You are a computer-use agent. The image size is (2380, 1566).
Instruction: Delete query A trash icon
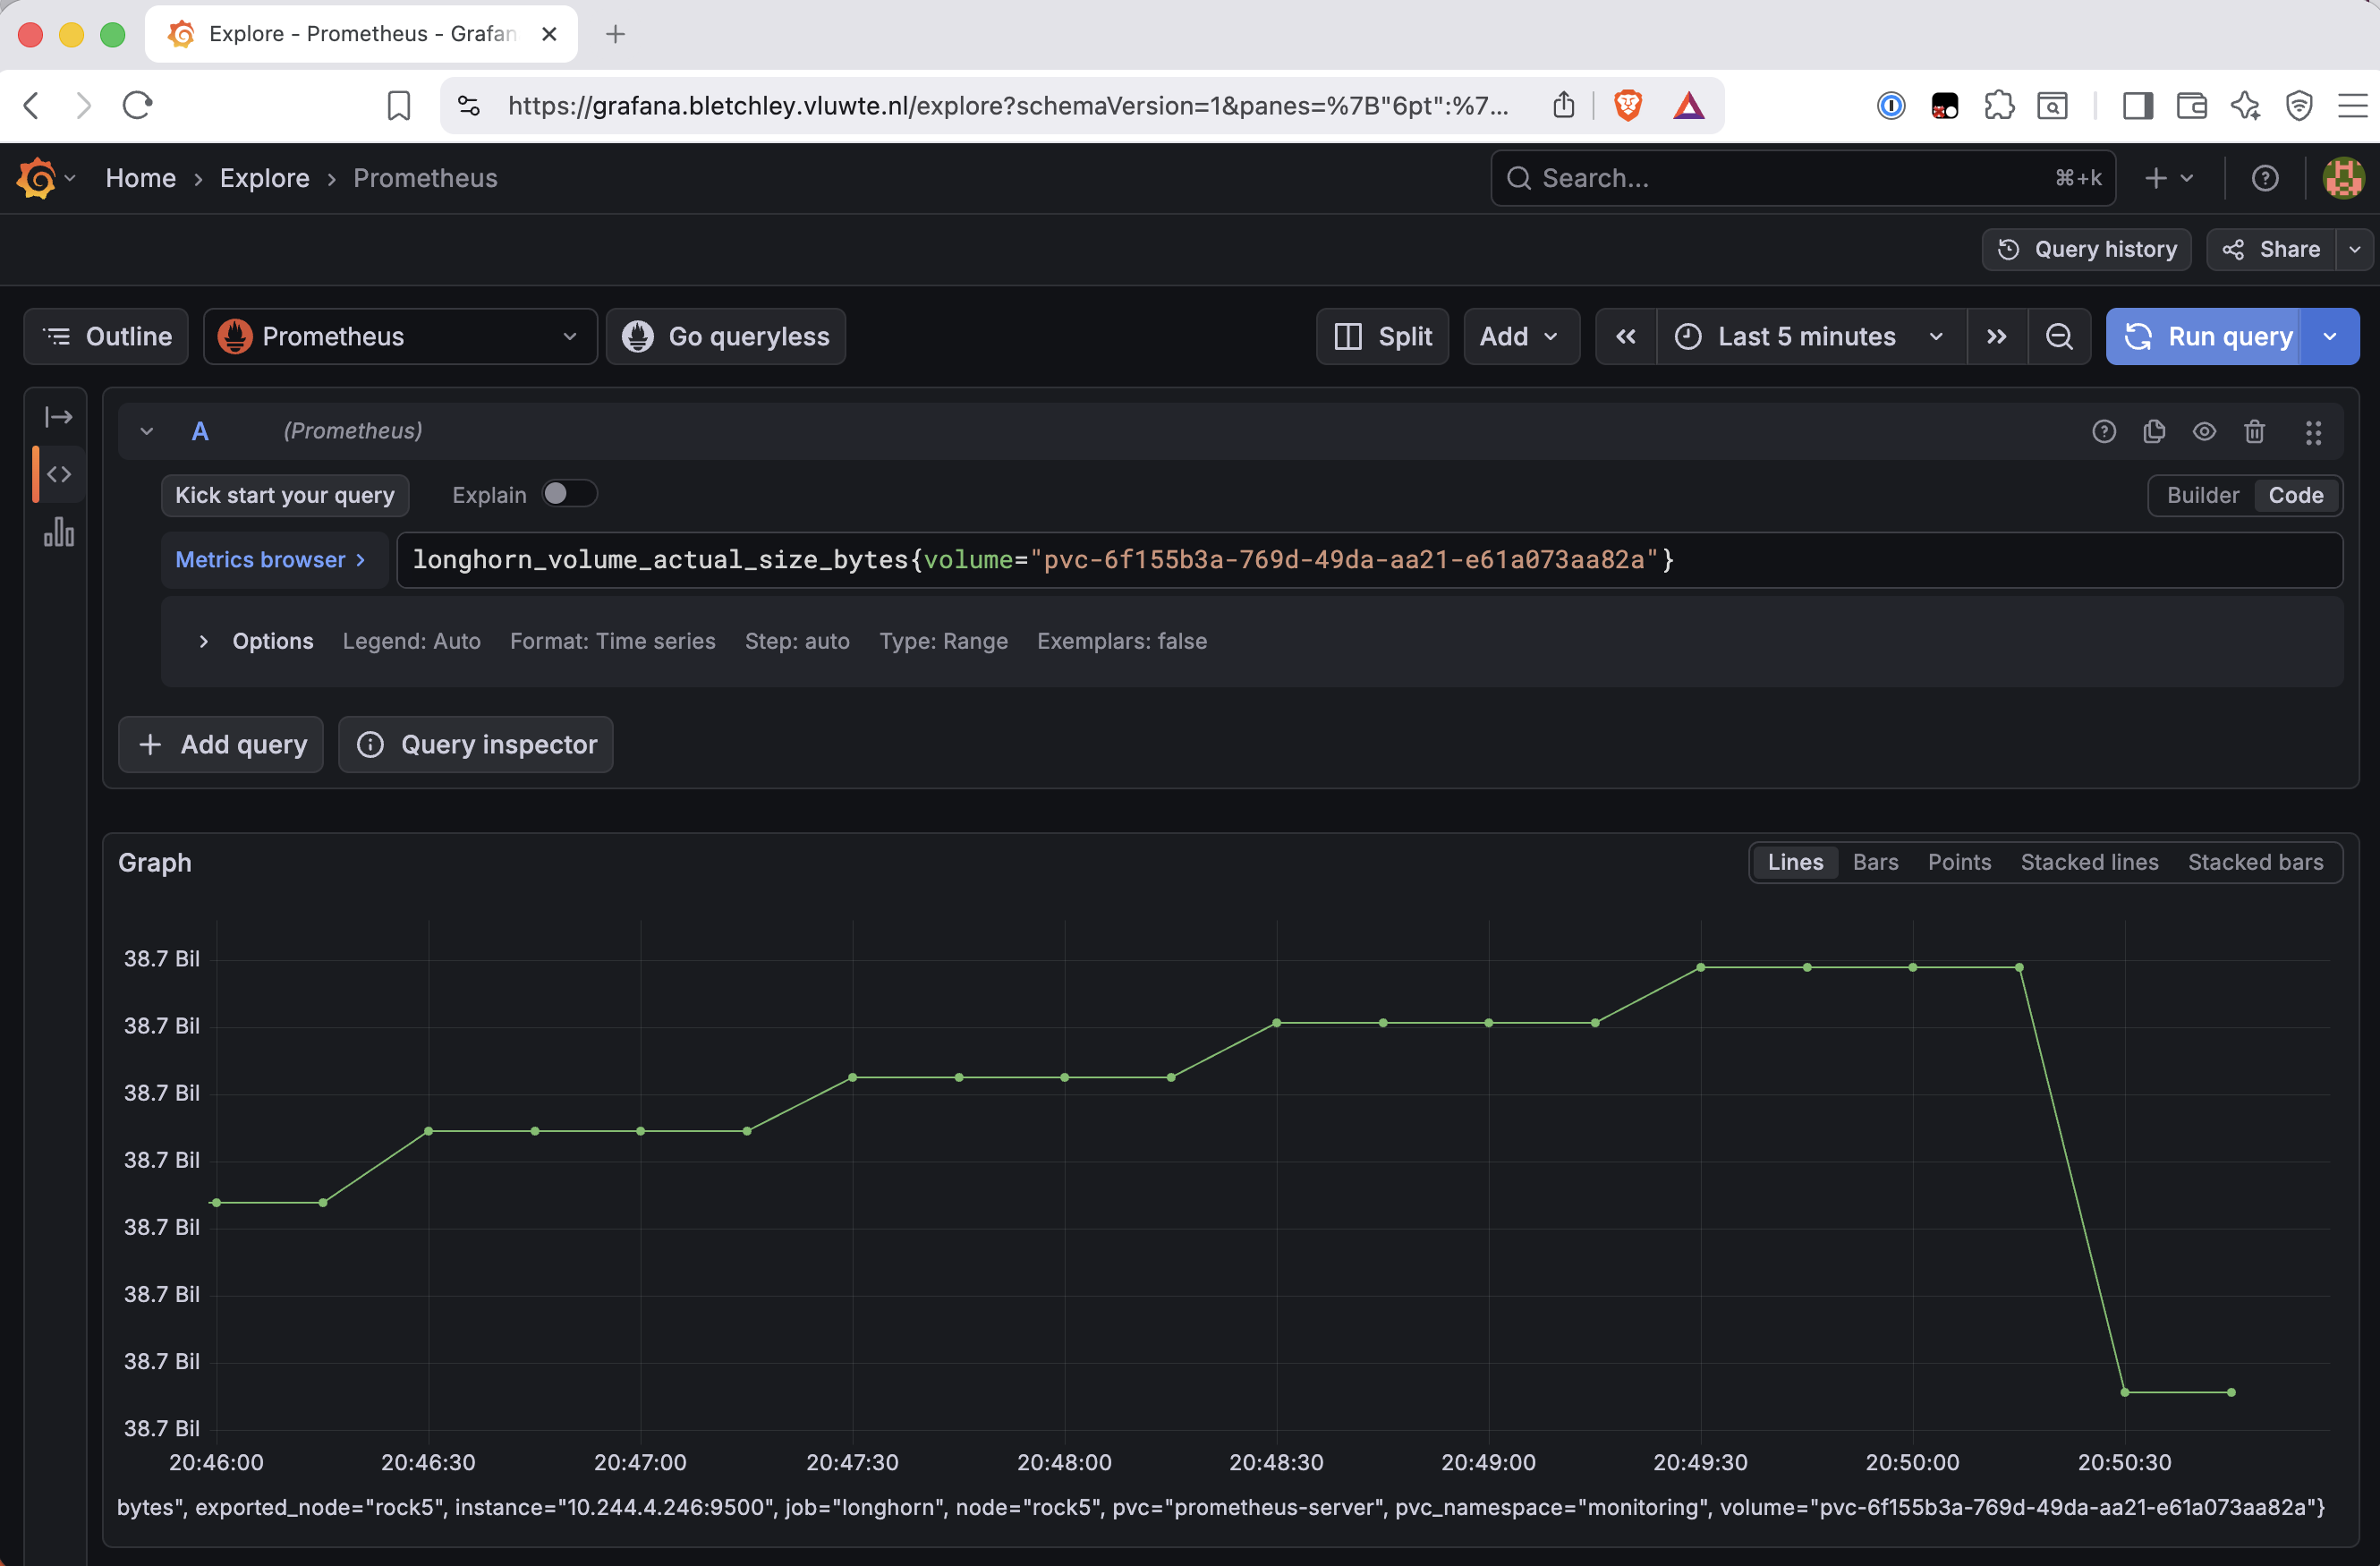click(2254, 431)
